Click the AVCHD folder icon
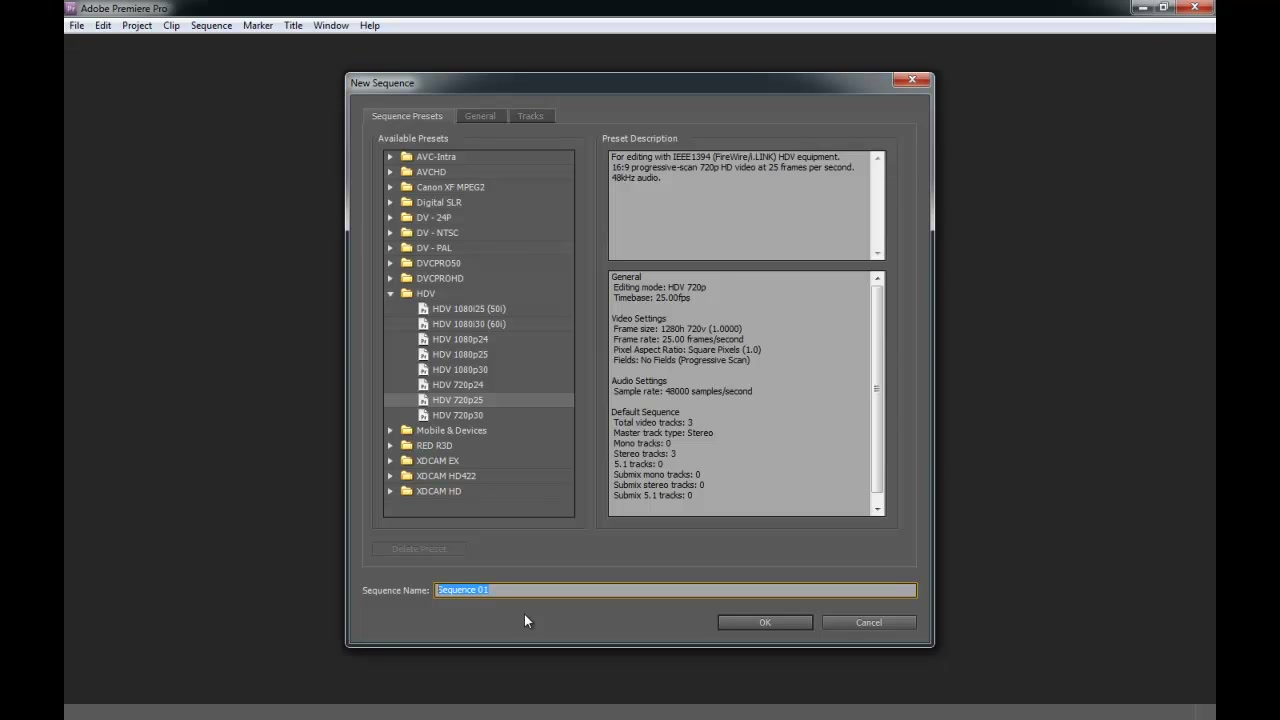The width and height of the screenshot is (1280, 720). (407, 172)
